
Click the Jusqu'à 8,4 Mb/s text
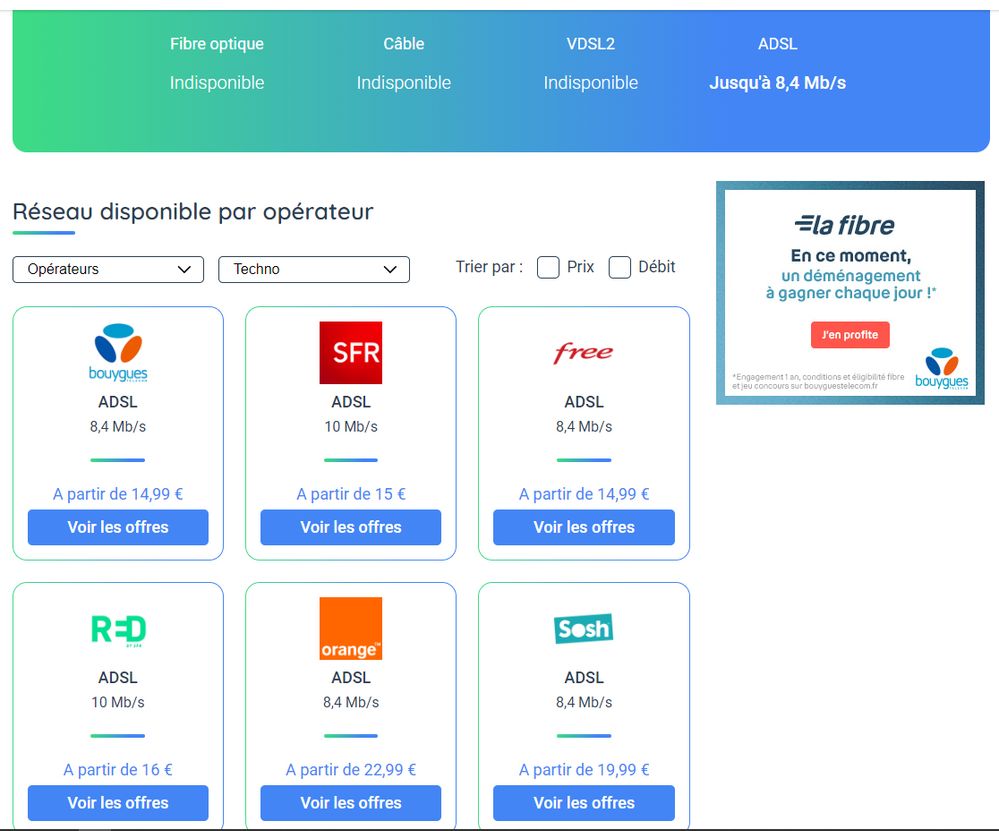[x=777, y=83]
